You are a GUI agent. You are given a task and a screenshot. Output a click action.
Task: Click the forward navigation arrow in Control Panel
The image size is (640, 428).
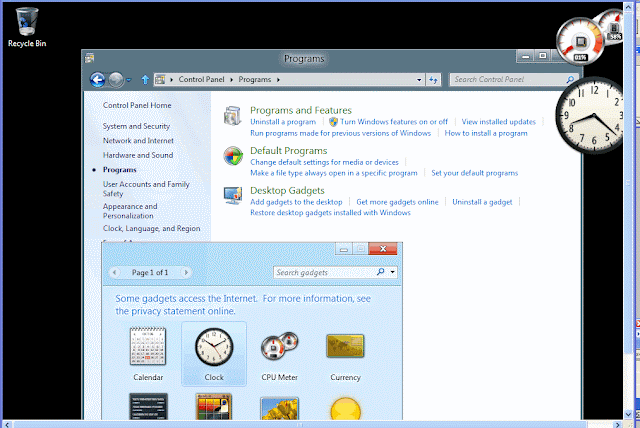coord(116,80)
